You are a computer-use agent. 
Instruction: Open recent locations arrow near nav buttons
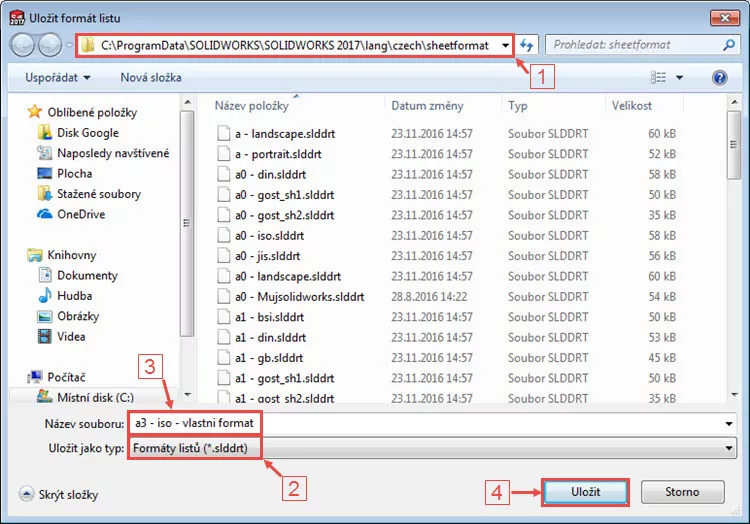click(69, 45)
